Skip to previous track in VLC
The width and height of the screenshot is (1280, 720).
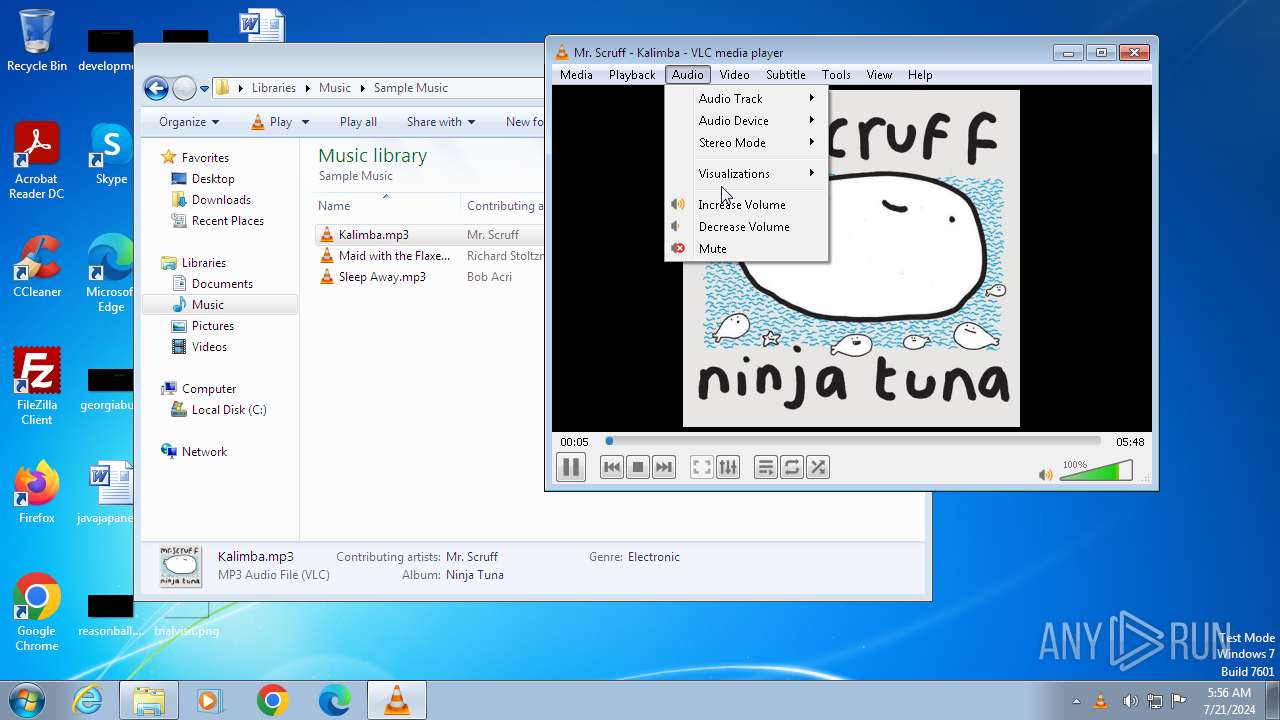(612, 467)
